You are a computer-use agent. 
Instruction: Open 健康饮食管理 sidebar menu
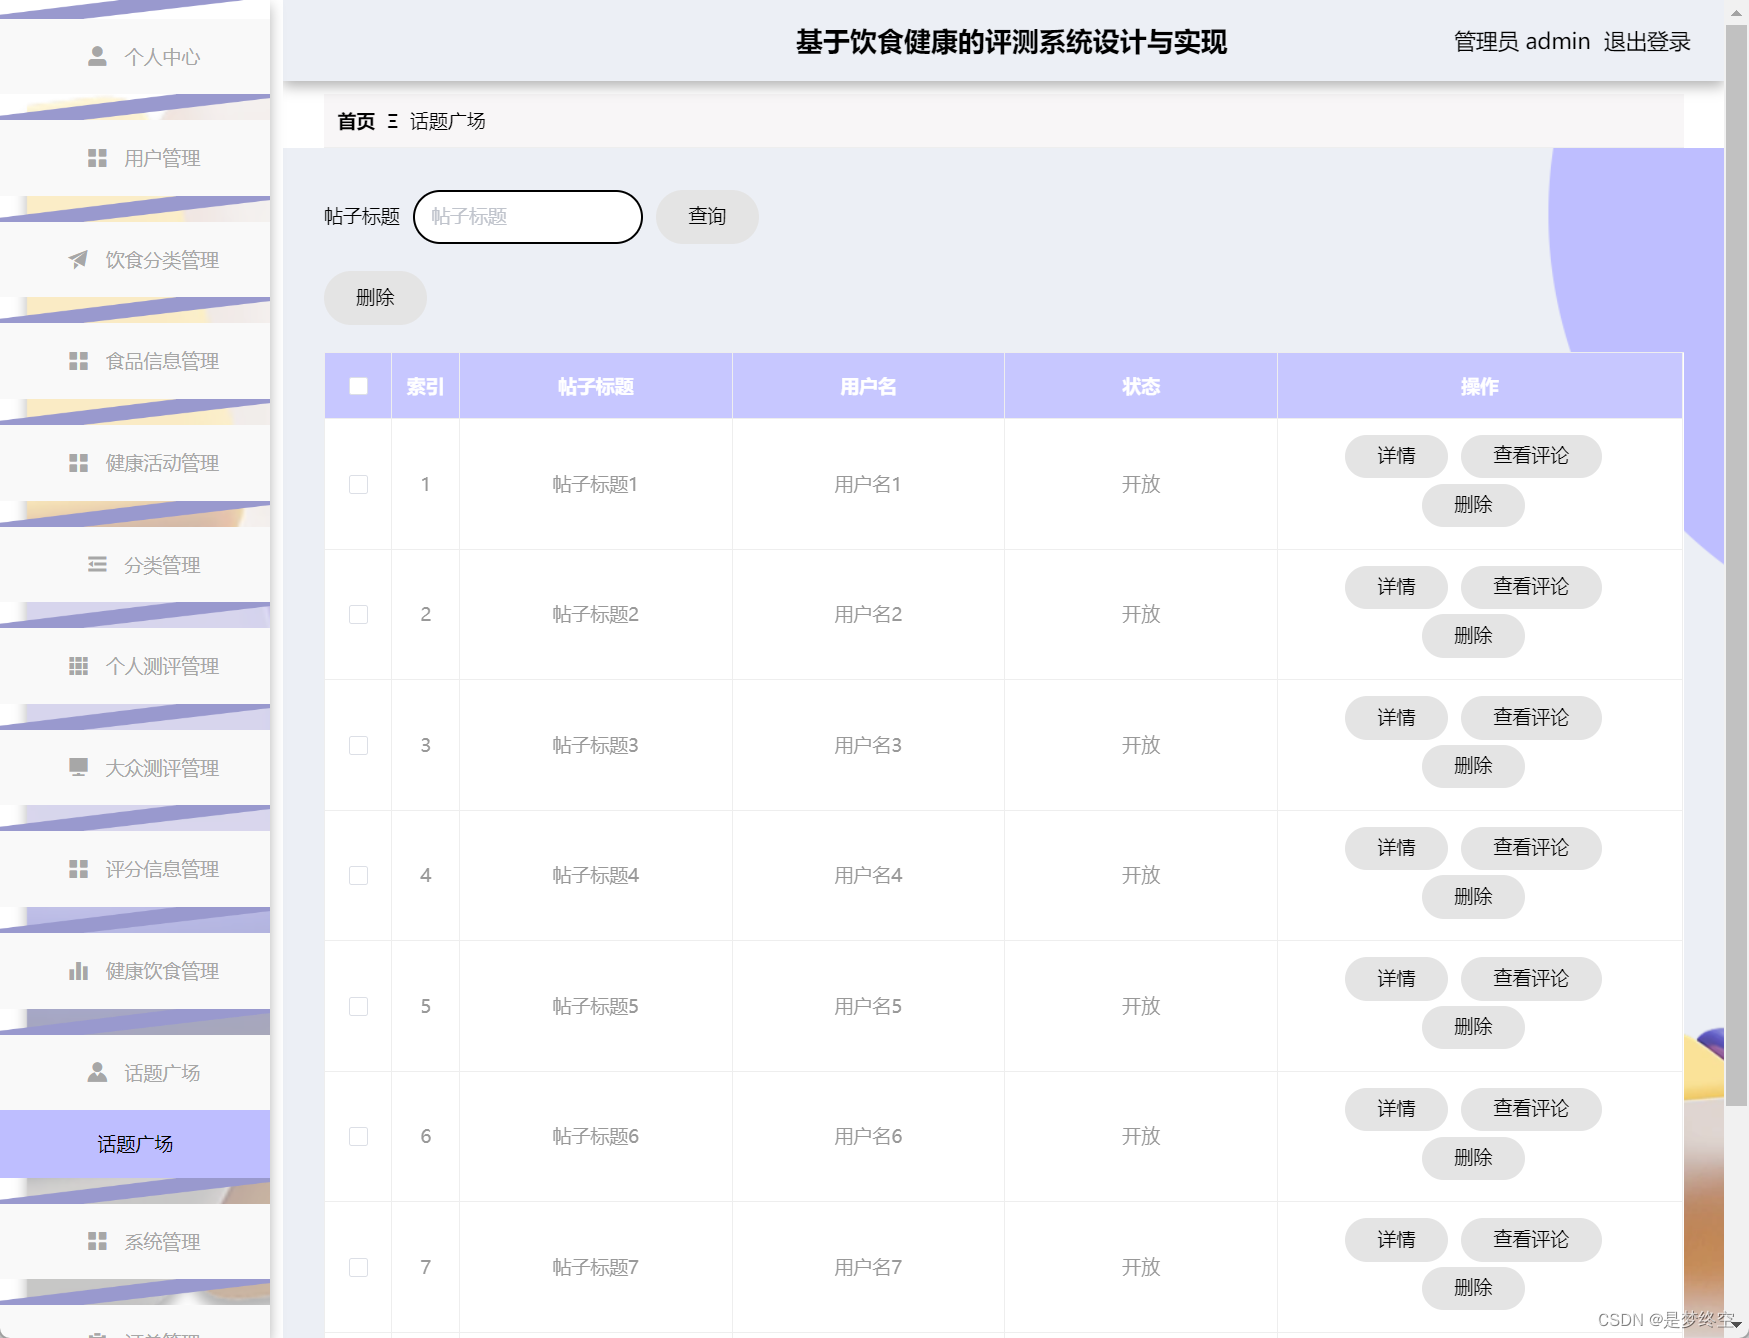(135, 971)
